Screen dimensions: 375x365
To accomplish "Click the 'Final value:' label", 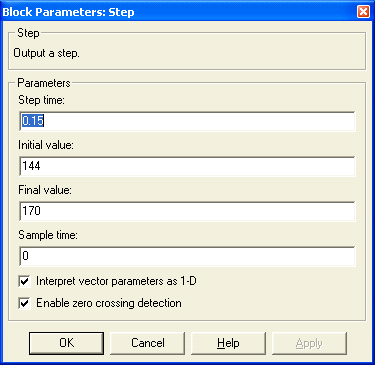I will 45,190.
